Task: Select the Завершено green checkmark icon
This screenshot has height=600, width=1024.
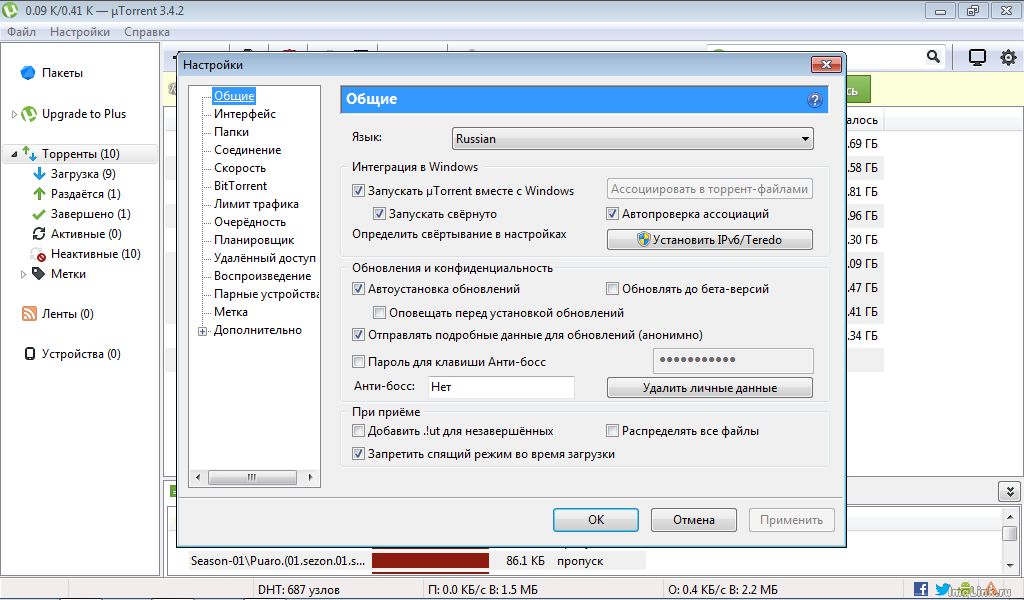Action: tap(39, 214)
